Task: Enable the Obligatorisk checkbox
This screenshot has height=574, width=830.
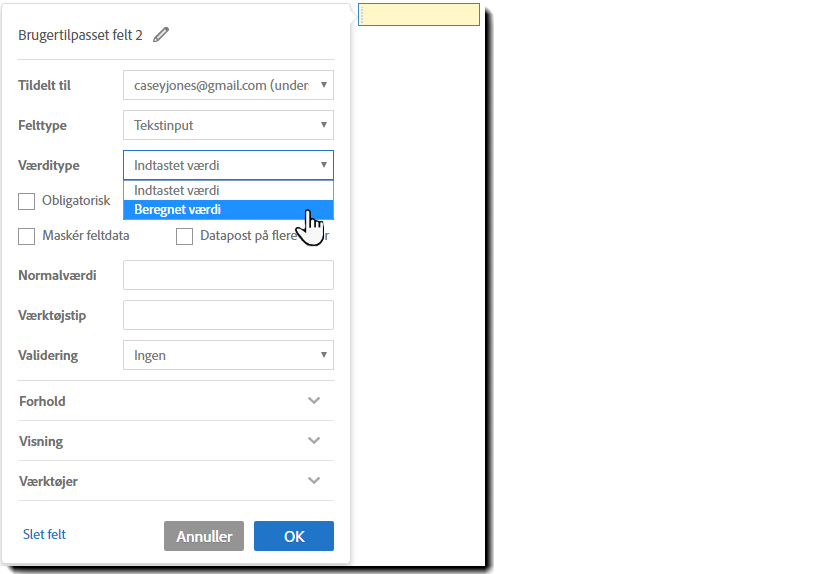Action: coord(27,201)
